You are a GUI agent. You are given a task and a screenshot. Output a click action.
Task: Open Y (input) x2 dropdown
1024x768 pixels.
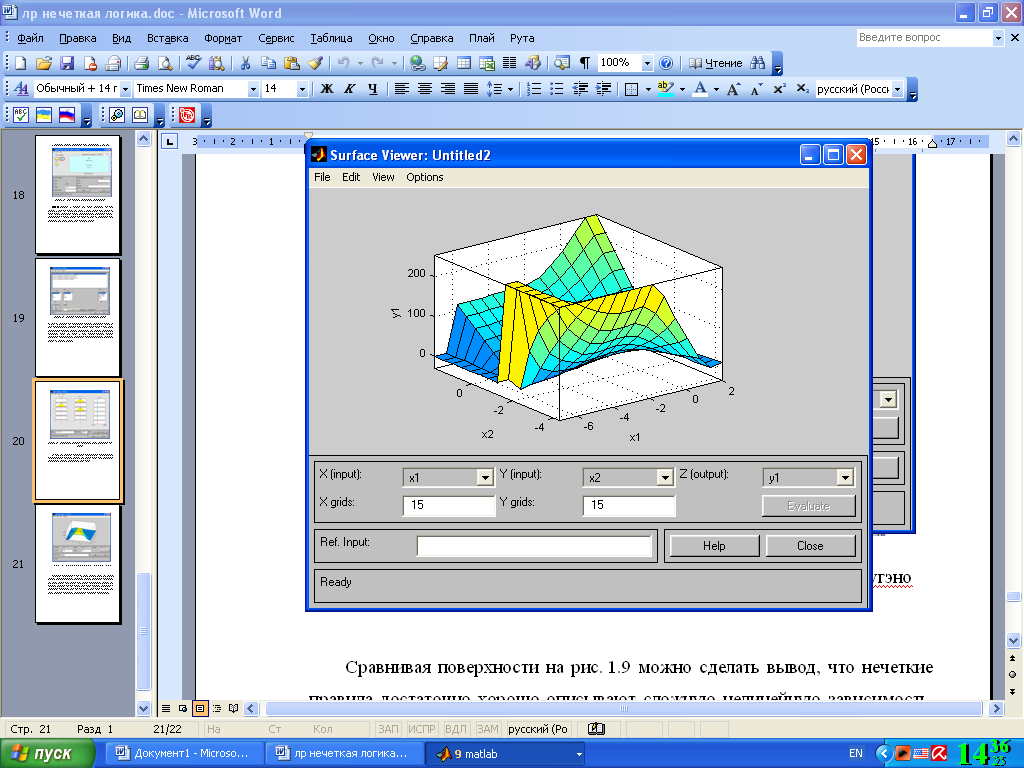pyautogui.click(x=665, y=478)
